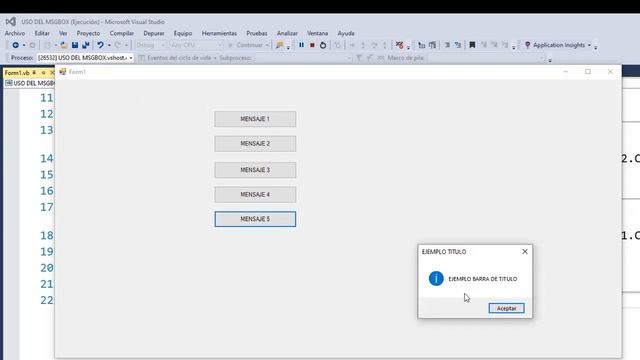Click Aceptar in the message box
The image size is (640, 360).
point(507,308)
